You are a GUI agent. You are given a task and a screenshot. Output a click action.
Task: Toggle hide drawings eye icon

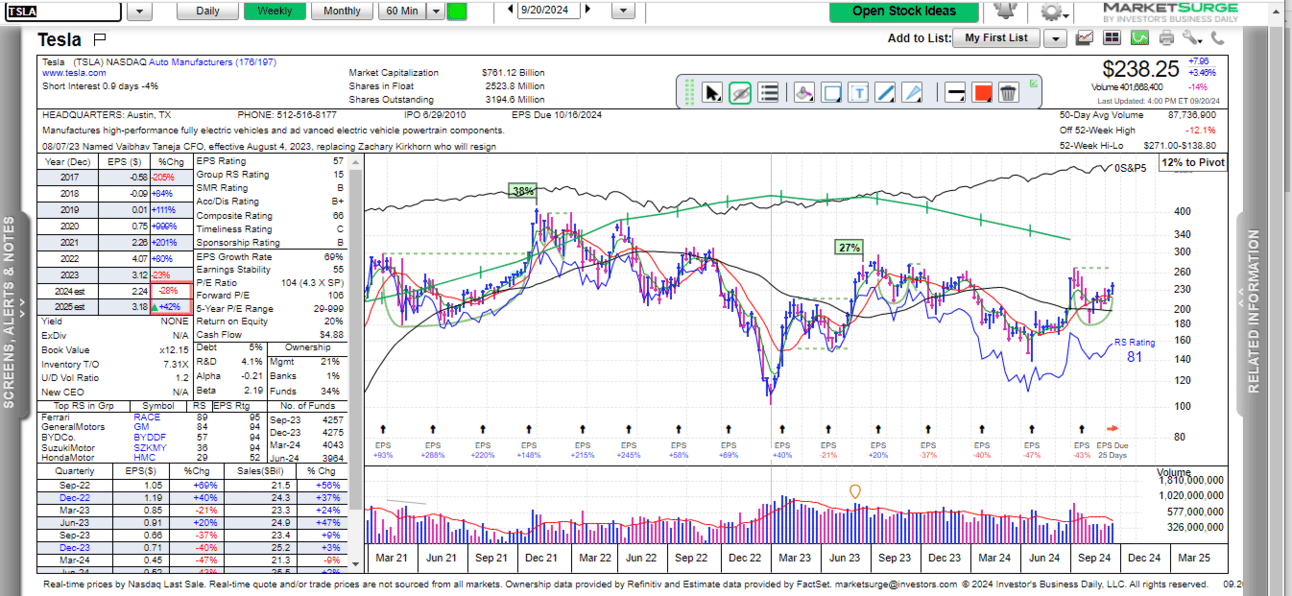[x=740, y=93]
